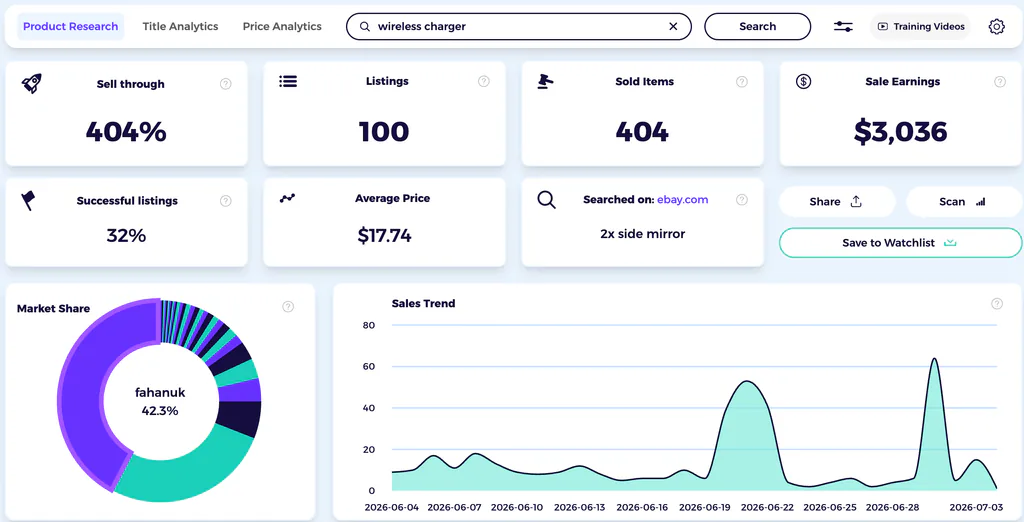Screen dimensions: 1024x522
Task: Click Market Share help question mark
Action: coord(288,306)
